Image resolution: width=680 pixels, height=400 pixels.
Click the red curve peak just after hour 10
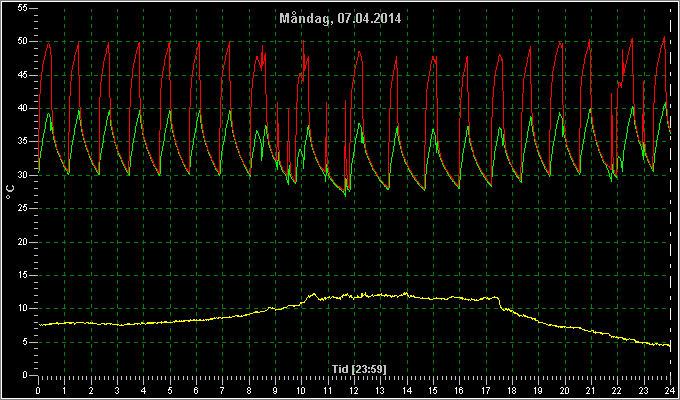click(x=303, y=41)
